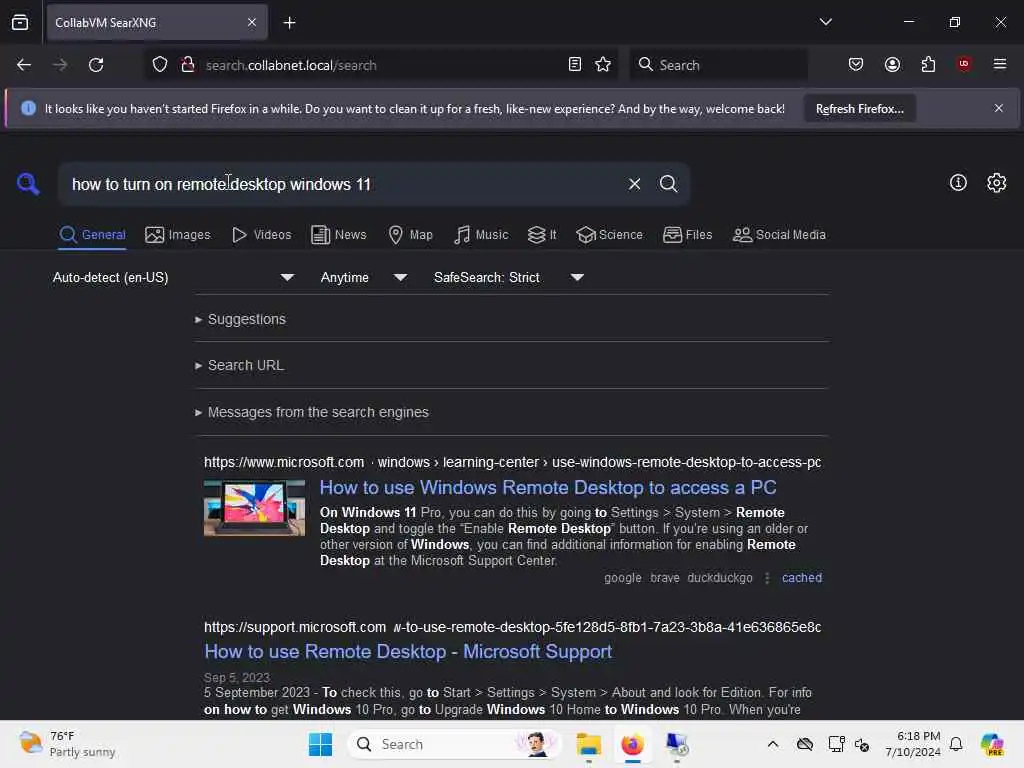Click Firefox icon in taskbar

(x=632, y=744)
